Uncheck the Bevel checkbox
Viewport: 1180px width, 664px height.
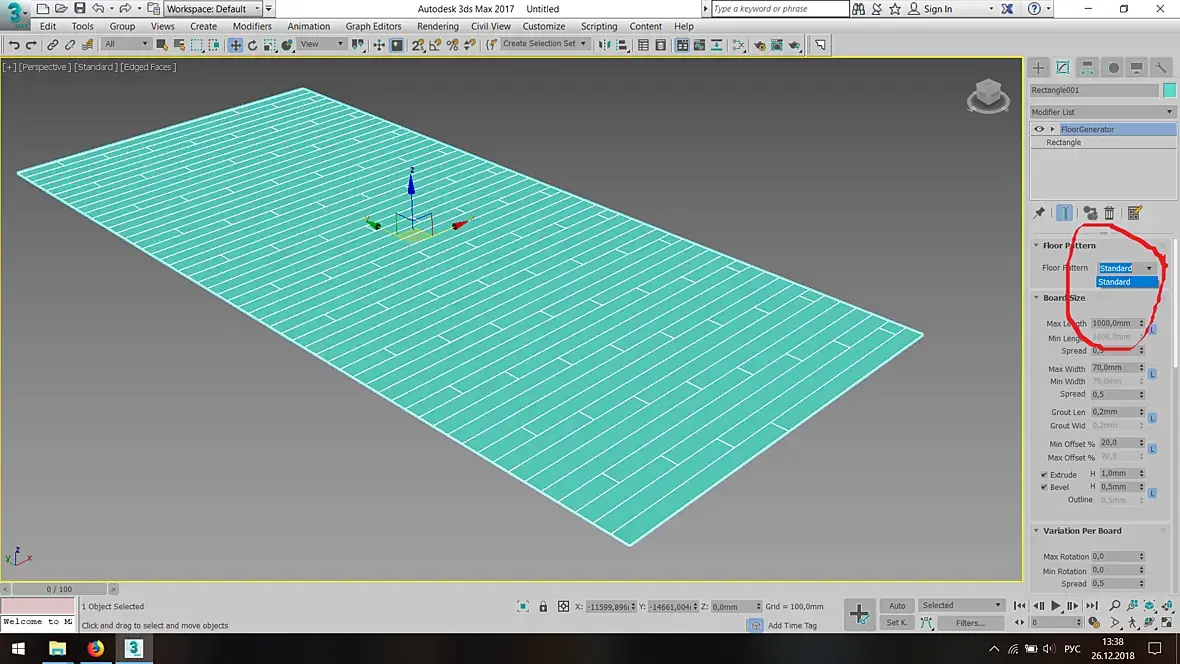(1044, 487)
